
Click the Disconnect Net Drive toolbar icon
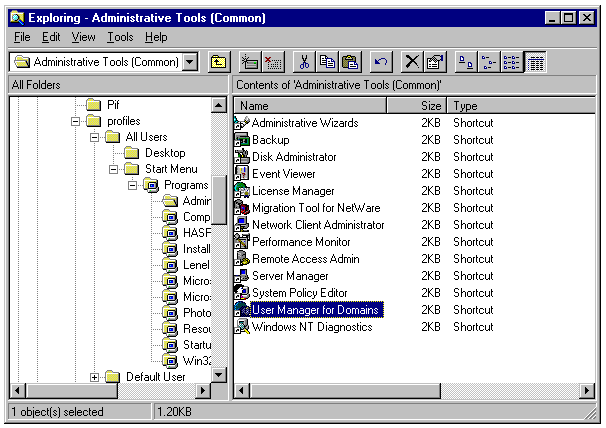point(272,62)
